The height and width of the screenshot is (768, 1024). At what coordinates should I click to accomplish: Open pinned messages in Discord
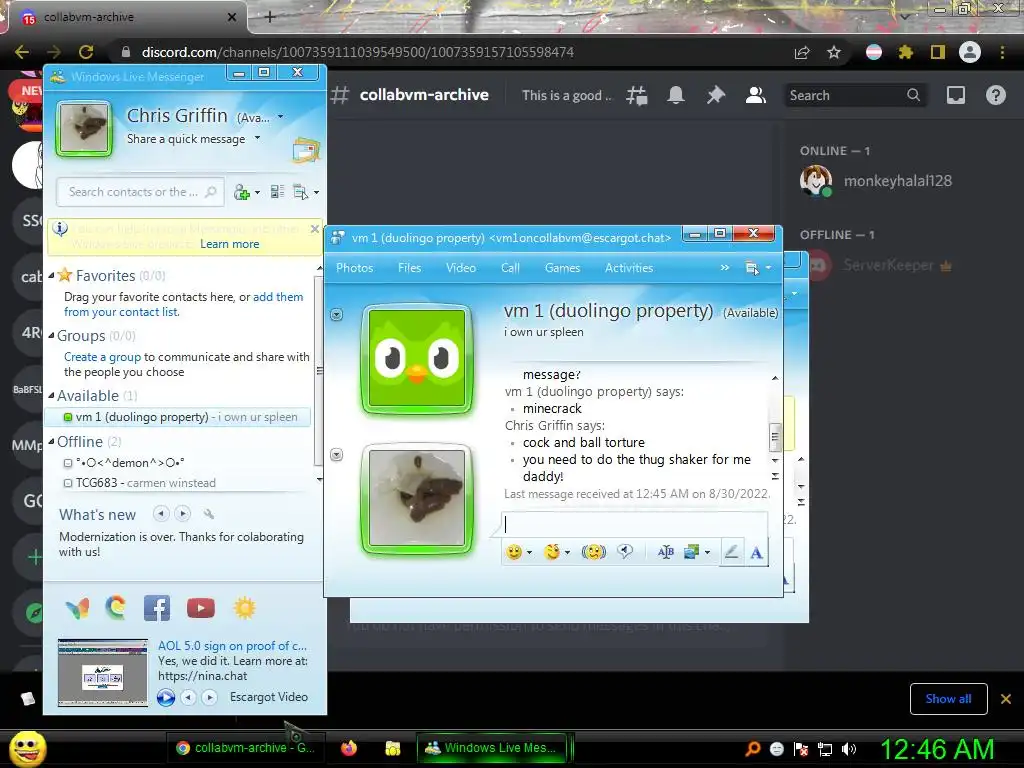[x=716, y=95]
